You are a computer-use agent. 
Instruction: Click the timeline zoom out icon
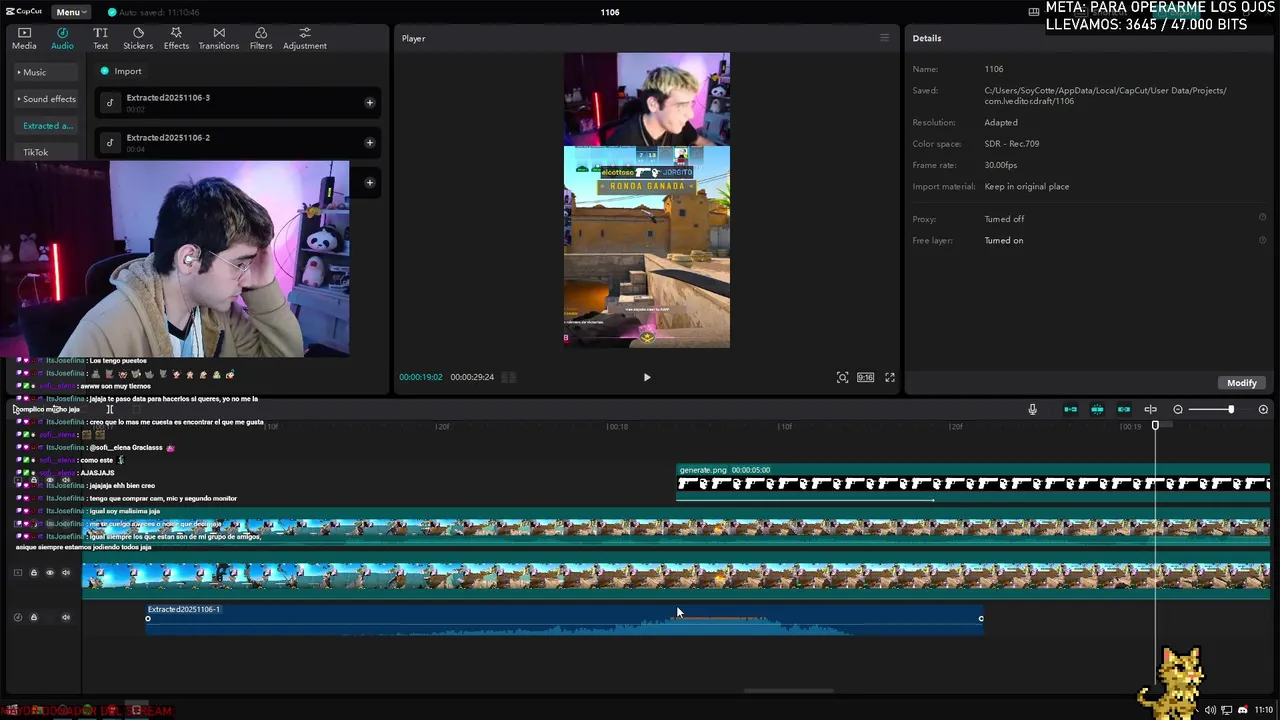1178,409
